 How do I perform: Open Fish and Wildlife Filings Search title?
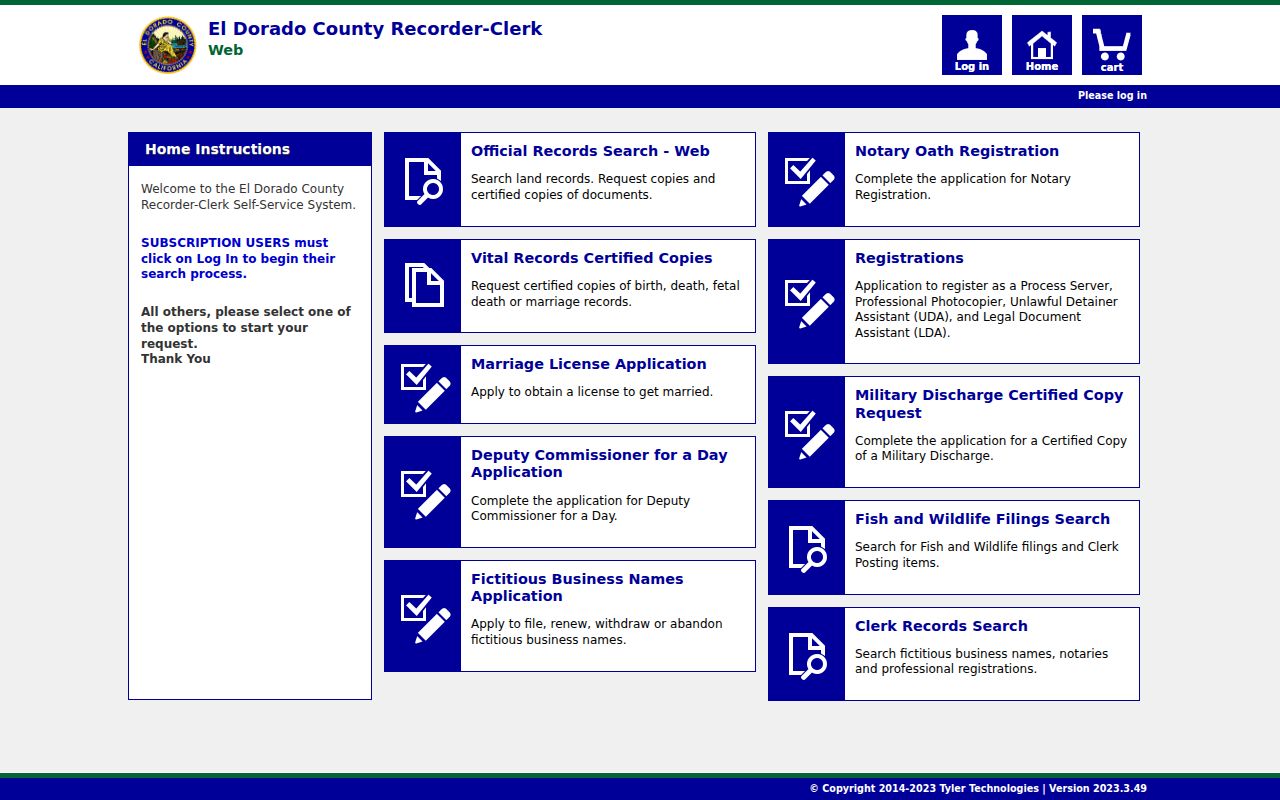[x=982, y=519]
